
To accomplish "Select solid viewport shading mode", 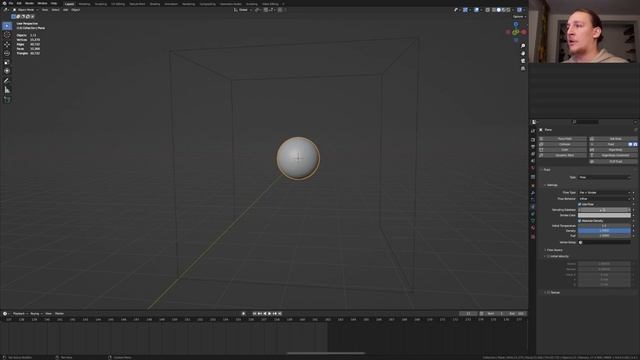I will click(x=498, y=10).
